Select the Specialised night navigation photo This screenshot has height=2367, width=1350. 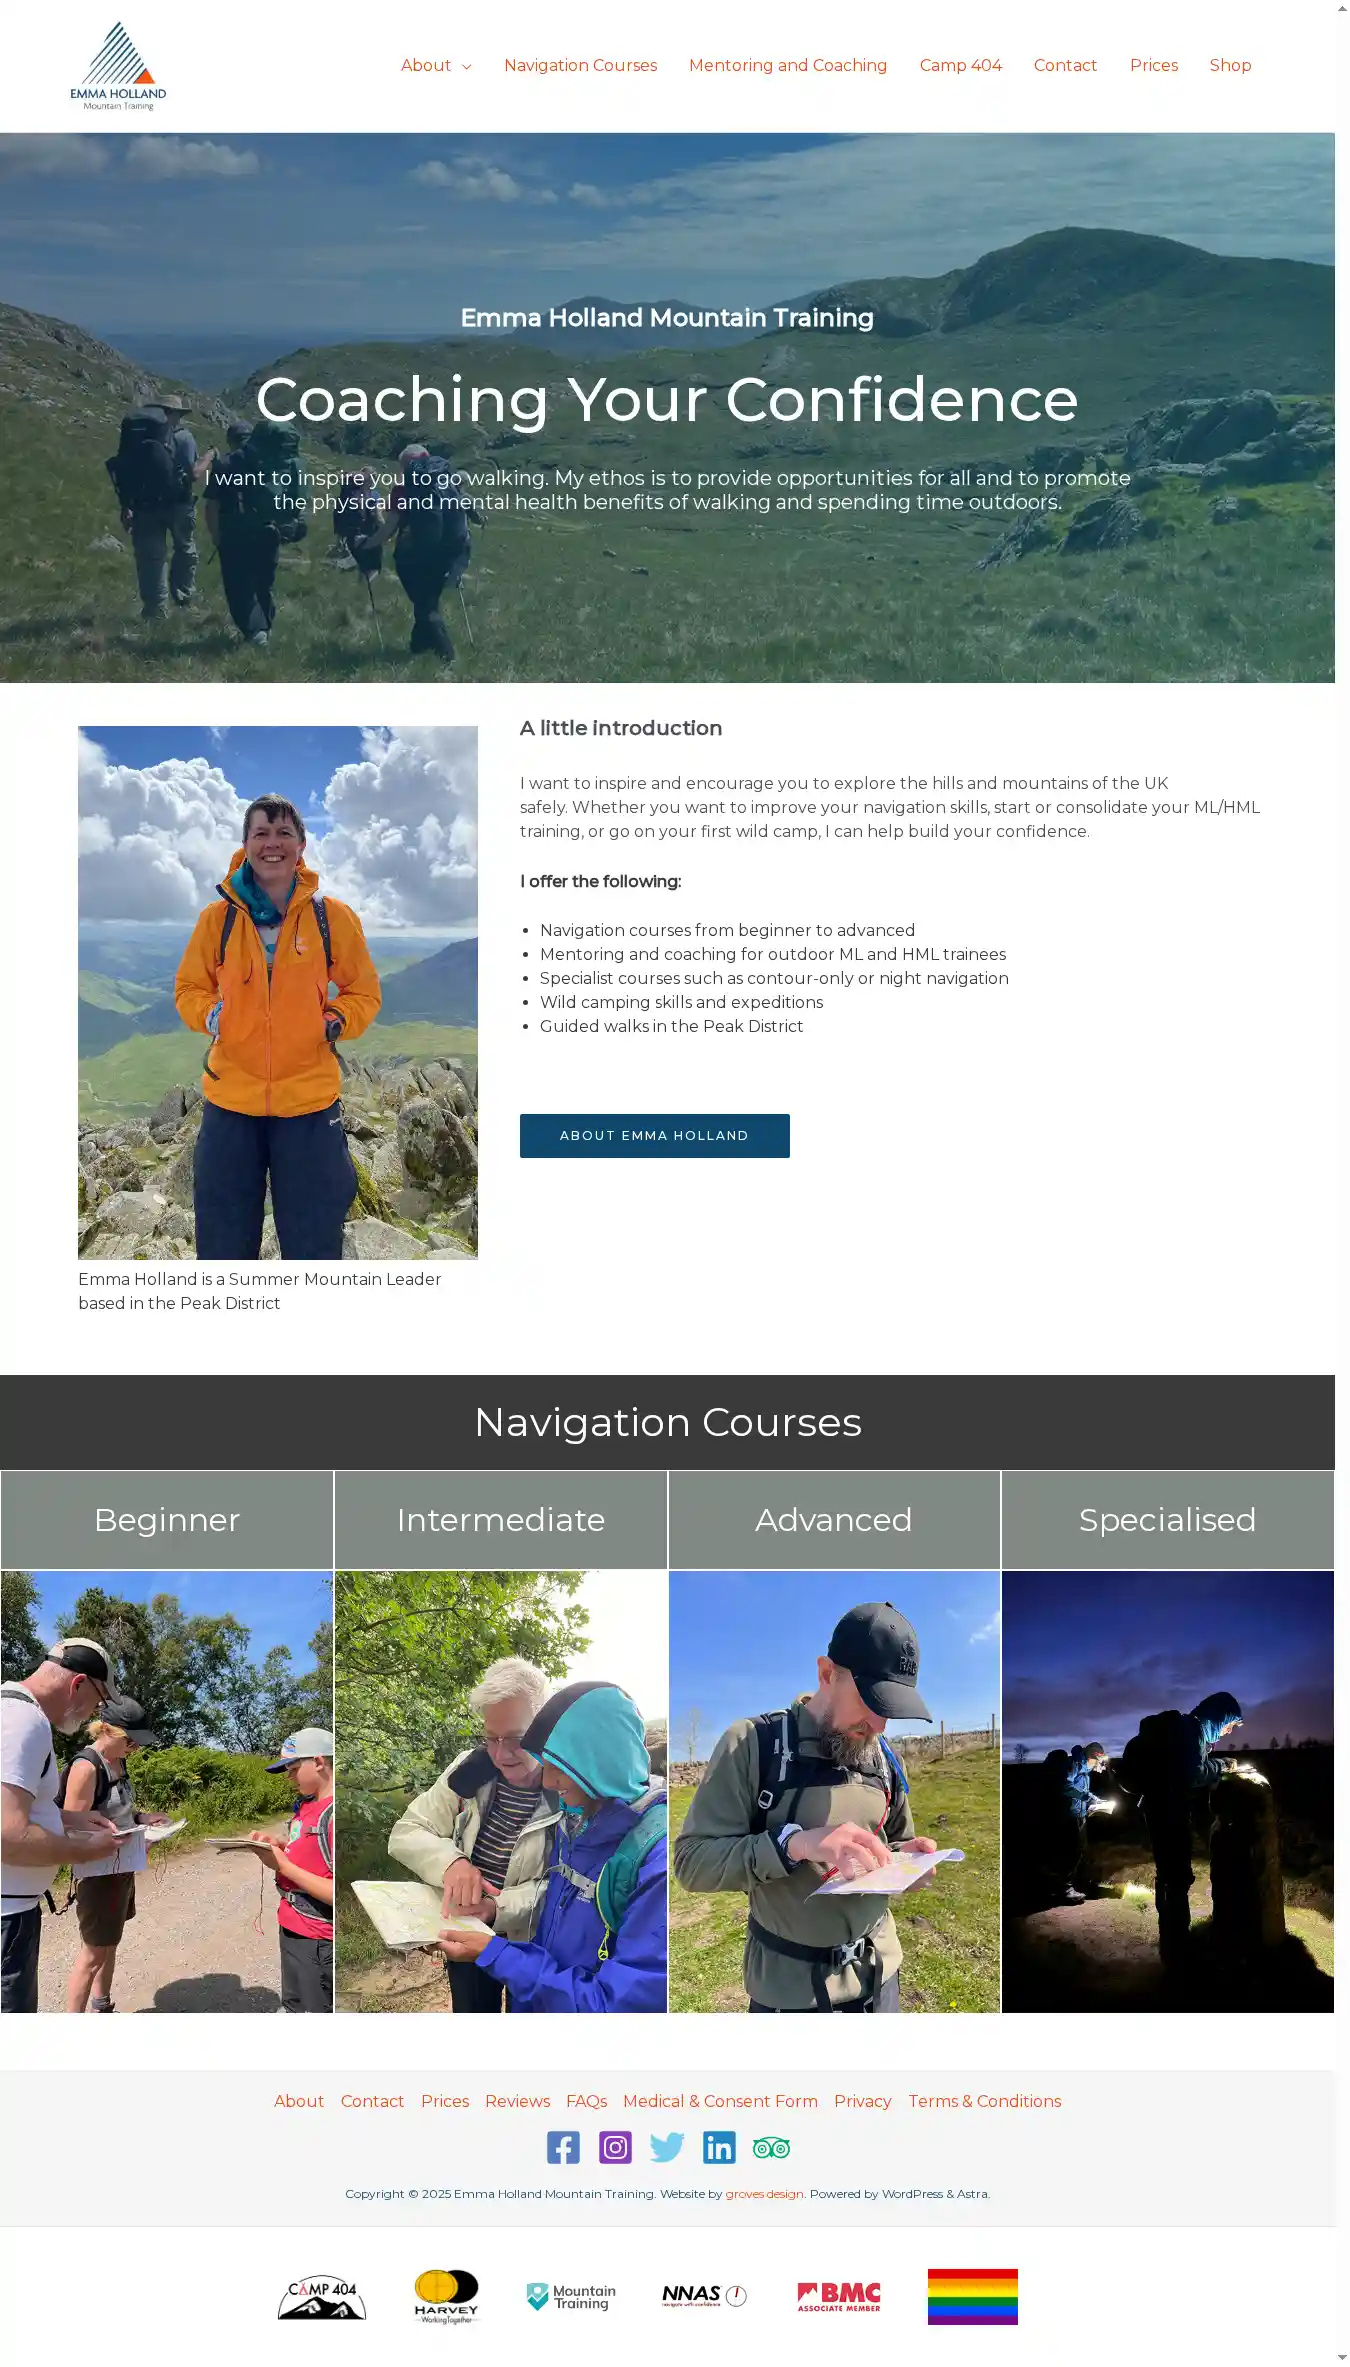1168,1791
